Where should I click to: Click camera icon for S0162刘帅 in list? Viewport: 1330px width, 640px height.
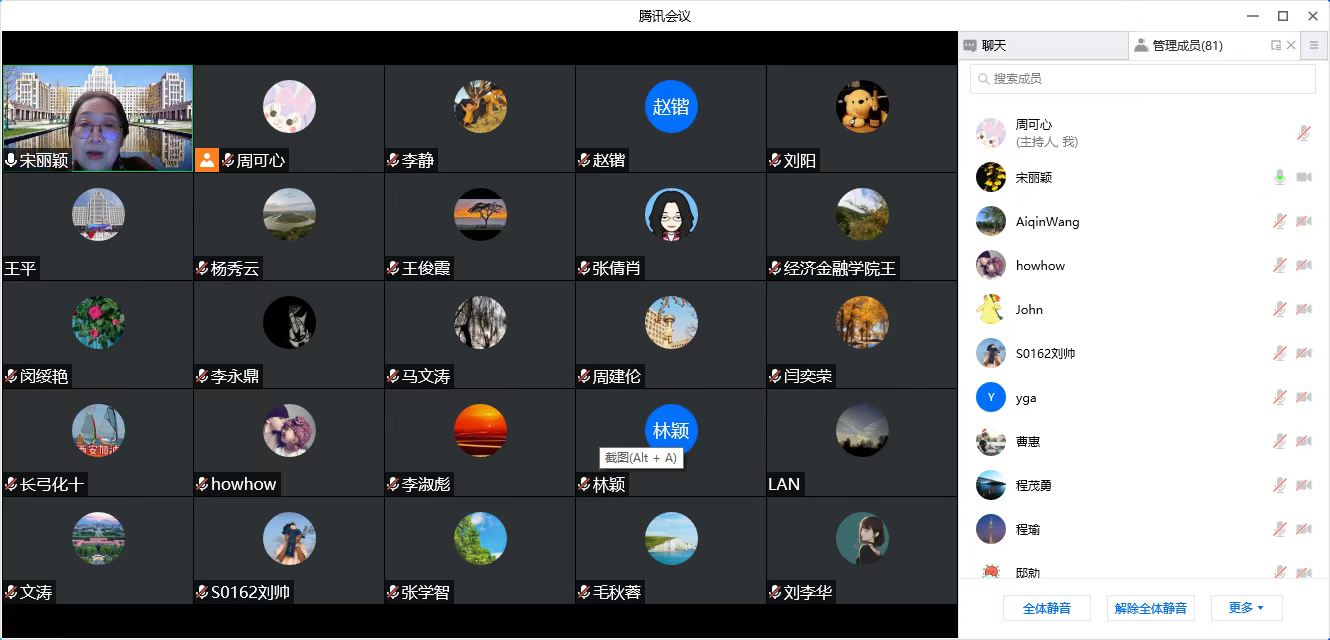1304,353
